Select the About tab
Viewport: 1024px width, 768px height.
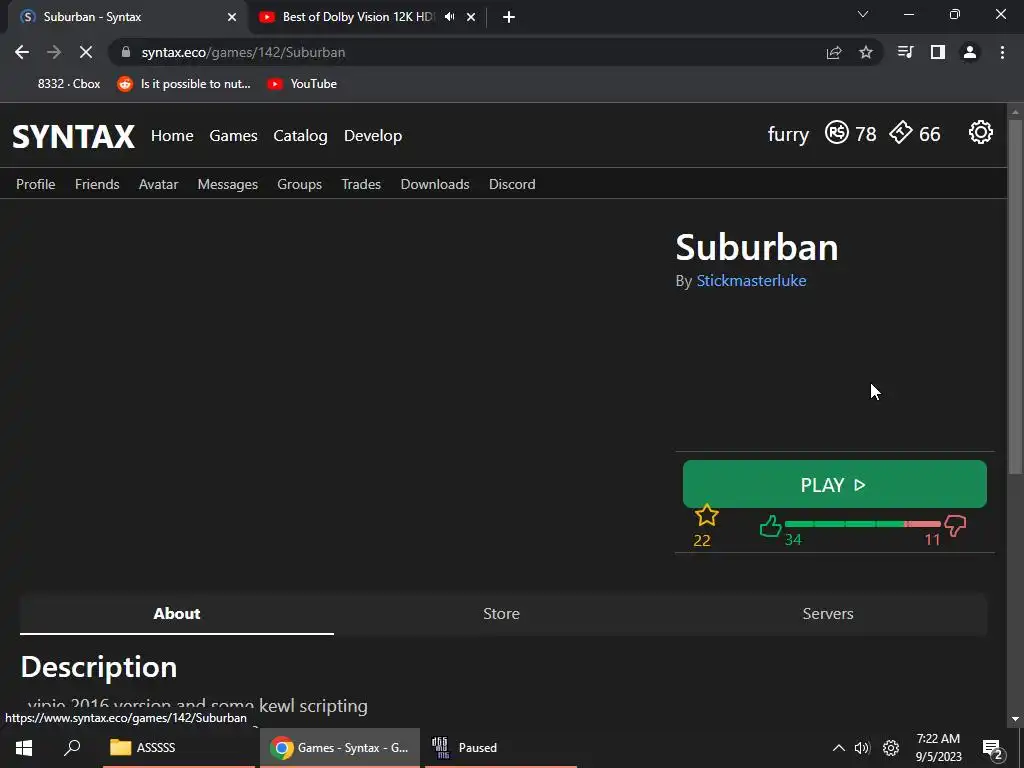pyautogui.click(x=177, y=613)
